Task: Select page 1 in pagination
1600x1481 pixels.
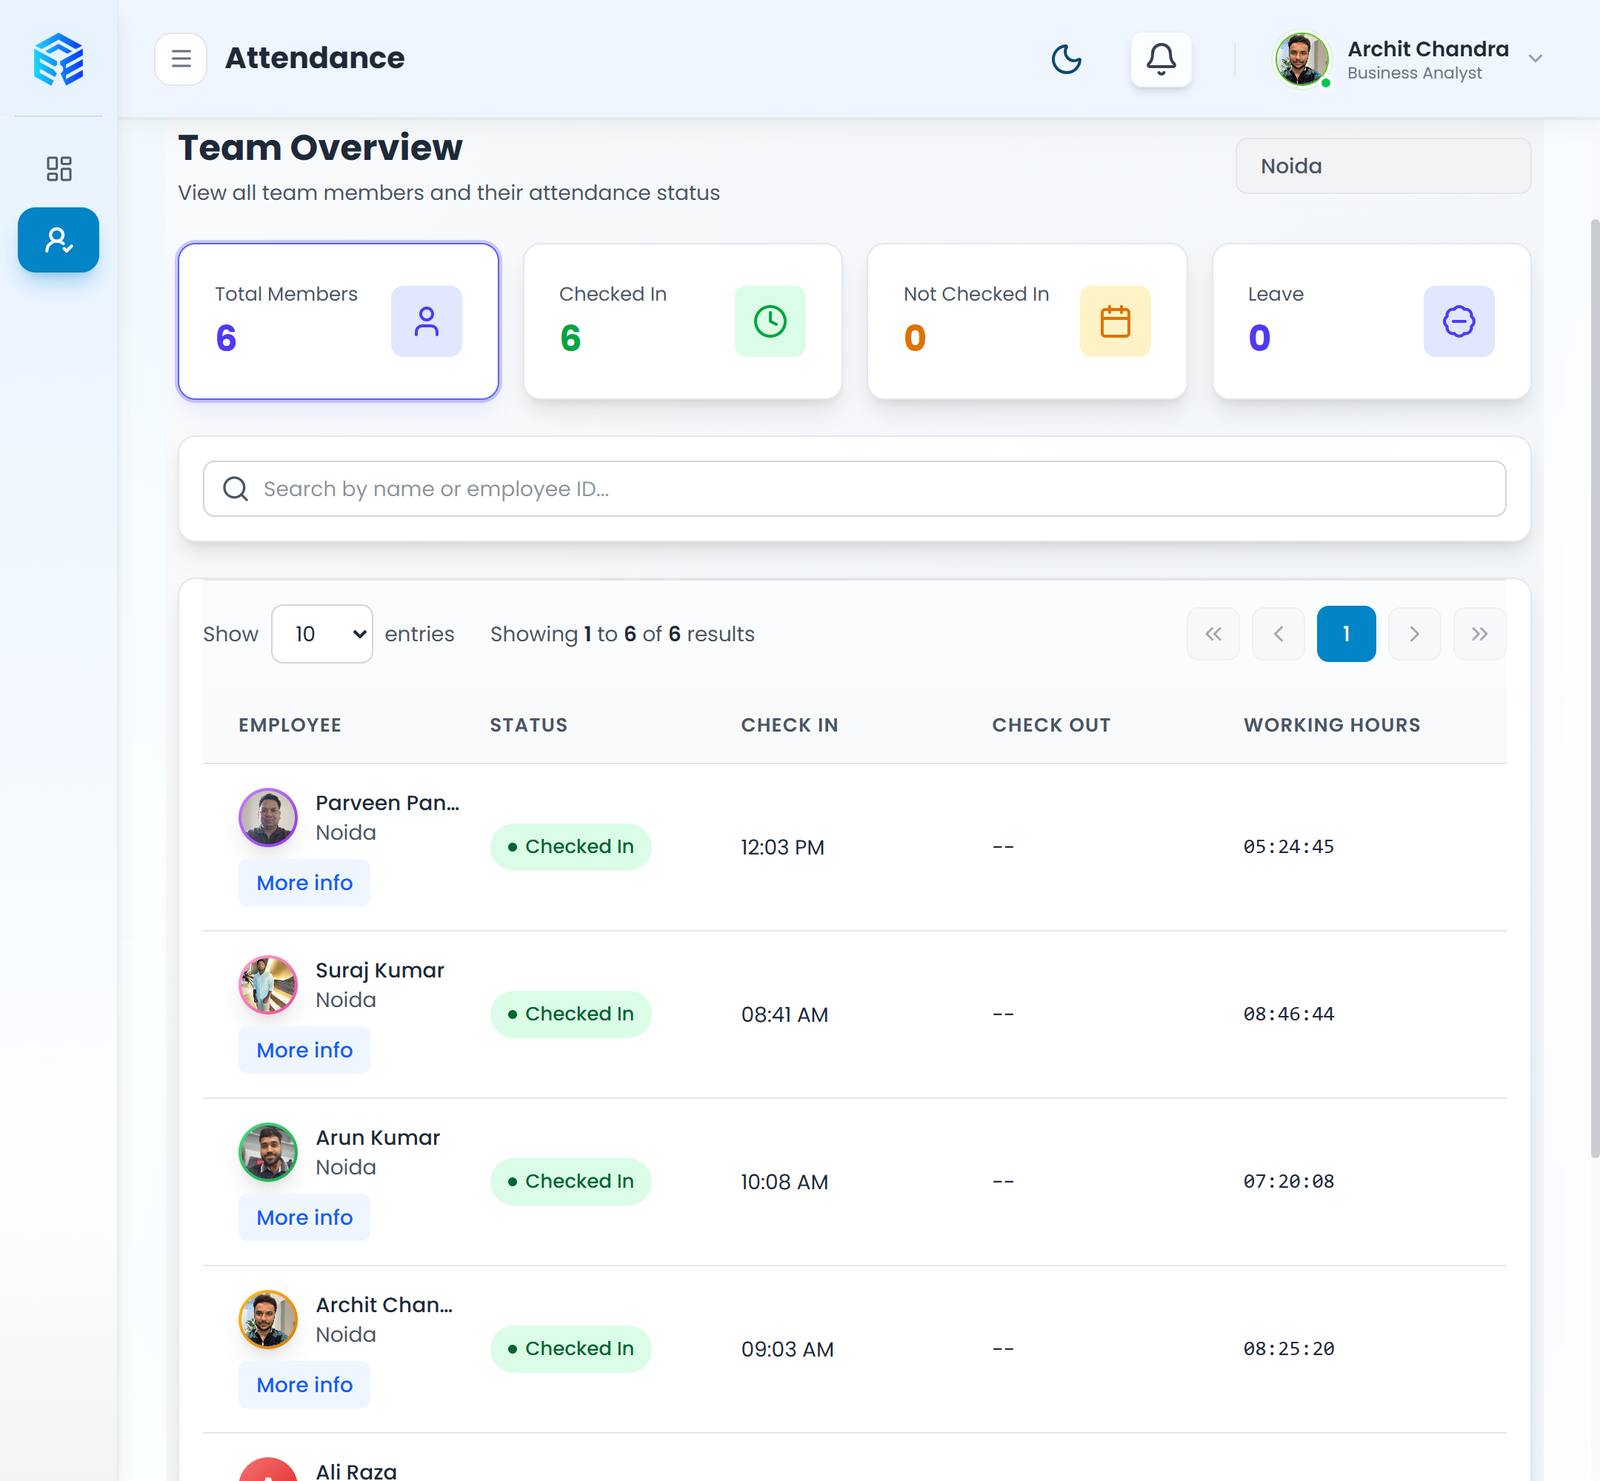Action: (x=1346, y=634)
